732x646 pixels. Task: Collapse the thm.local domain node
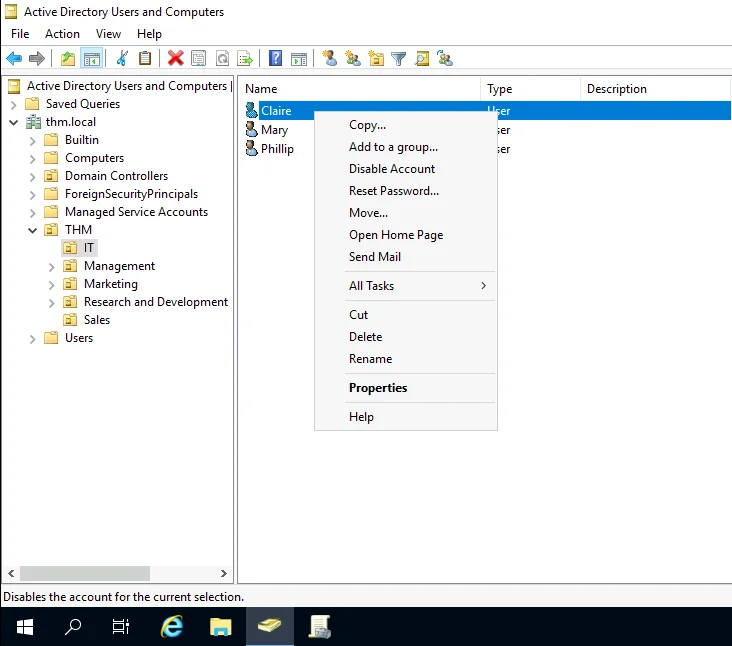coord(14,122)
